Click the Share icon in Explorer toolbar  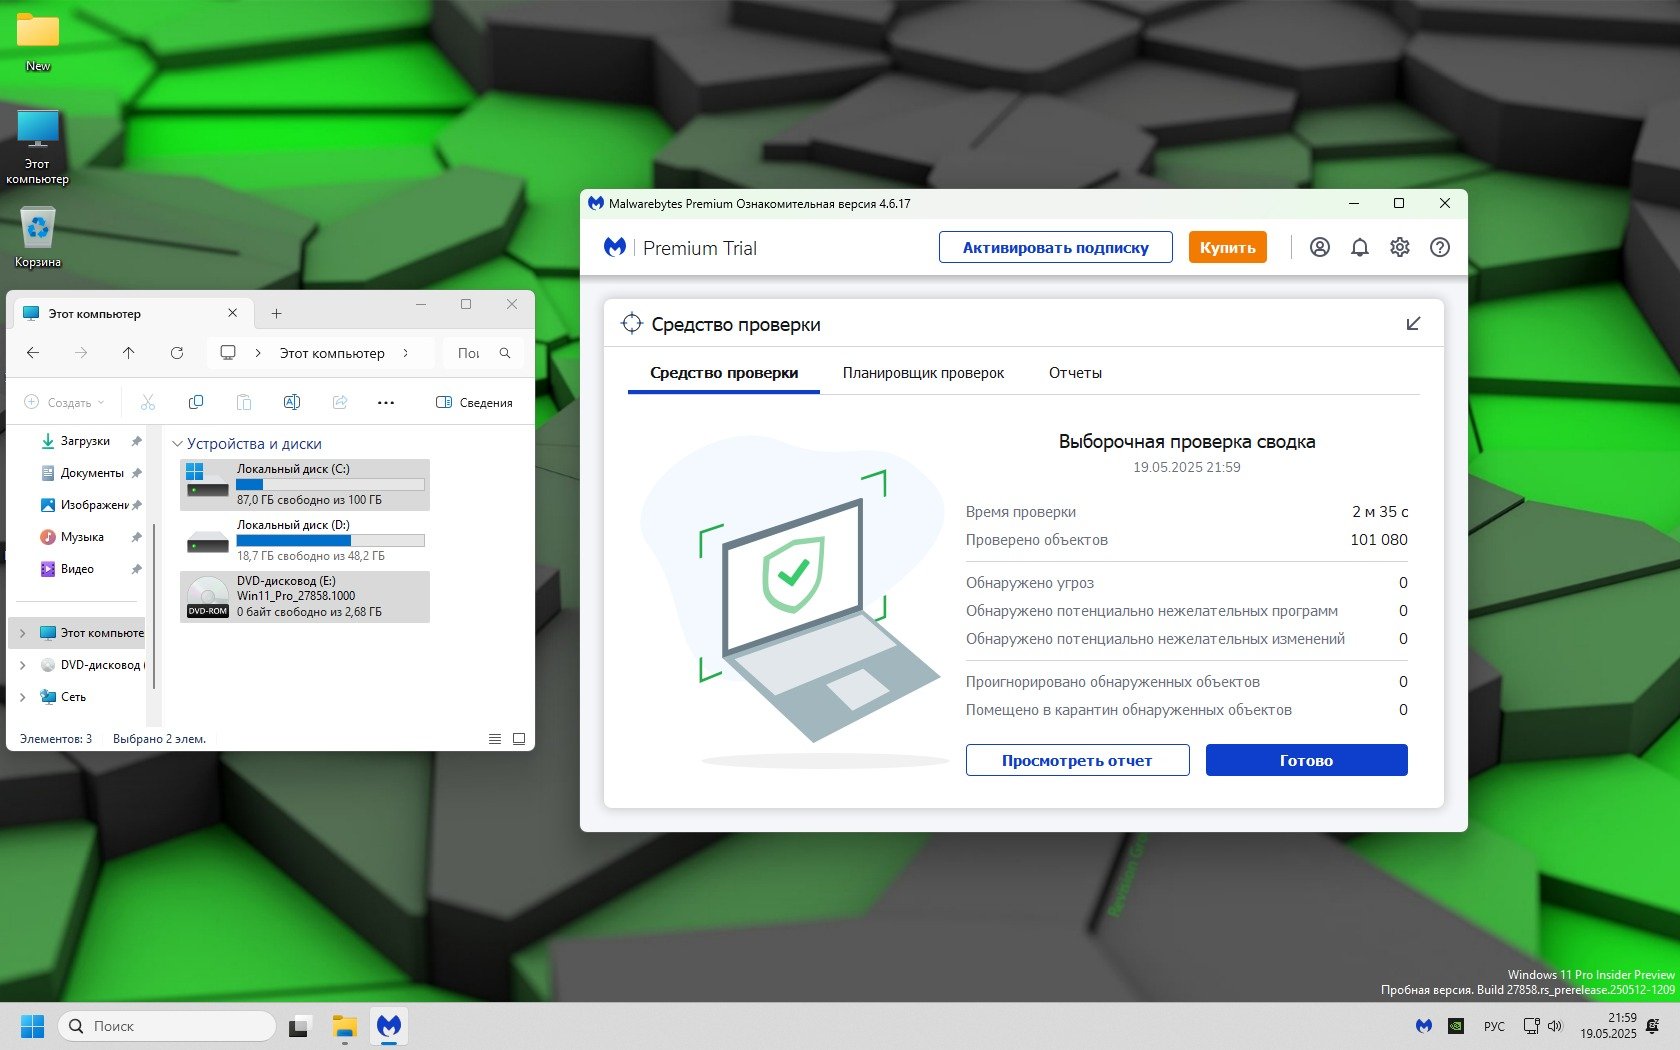tap(340, 402)
